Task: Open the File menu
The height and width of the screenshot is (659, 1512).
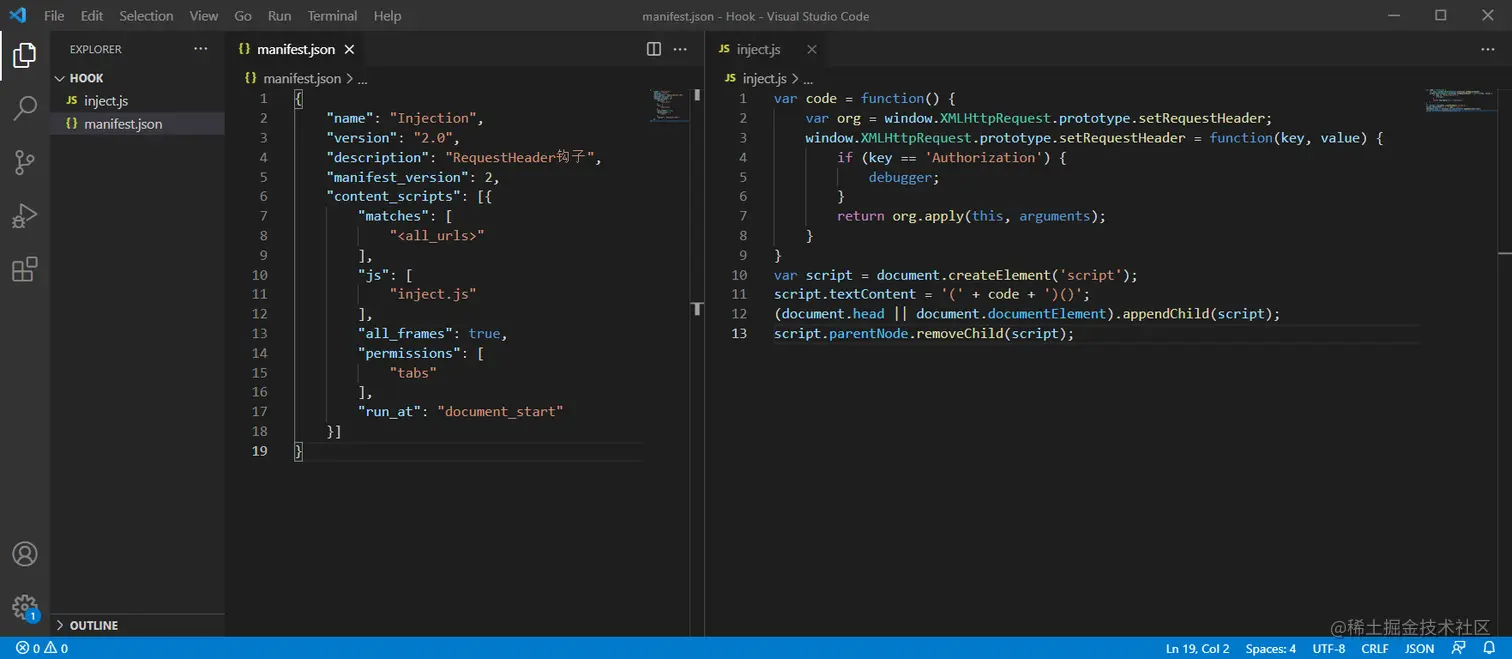Action: (54, 16)
